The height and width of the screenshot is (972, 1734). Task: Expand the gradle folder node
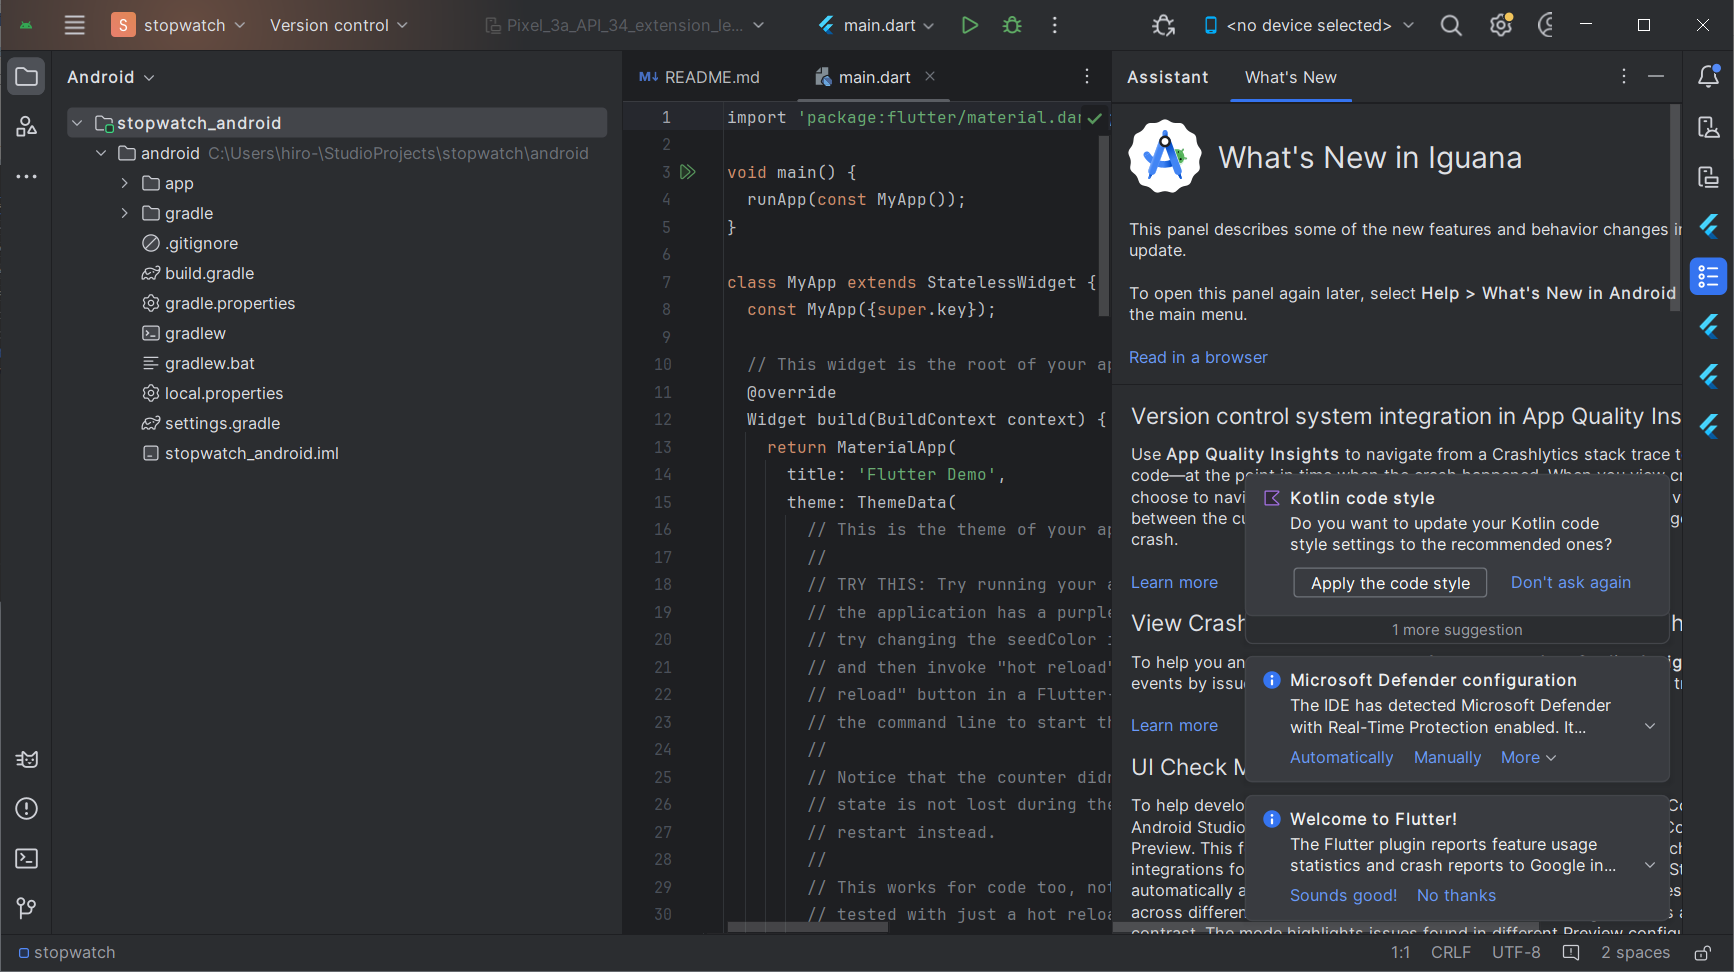[x=125, y=213]
